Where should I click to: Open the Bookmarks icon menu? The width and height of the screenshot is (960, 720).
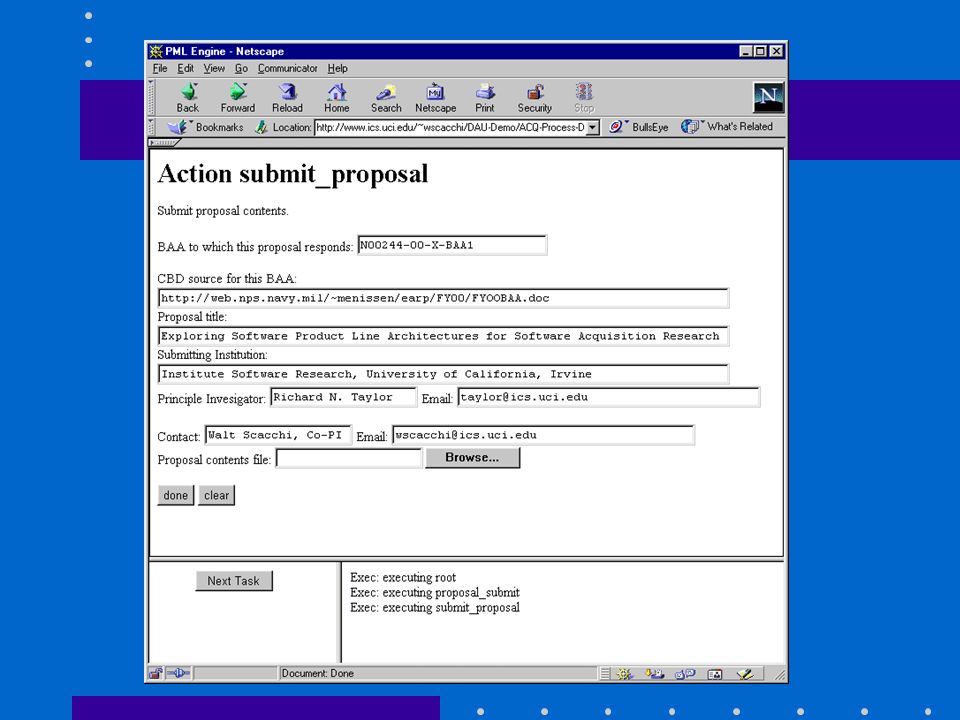pos(178,127)
